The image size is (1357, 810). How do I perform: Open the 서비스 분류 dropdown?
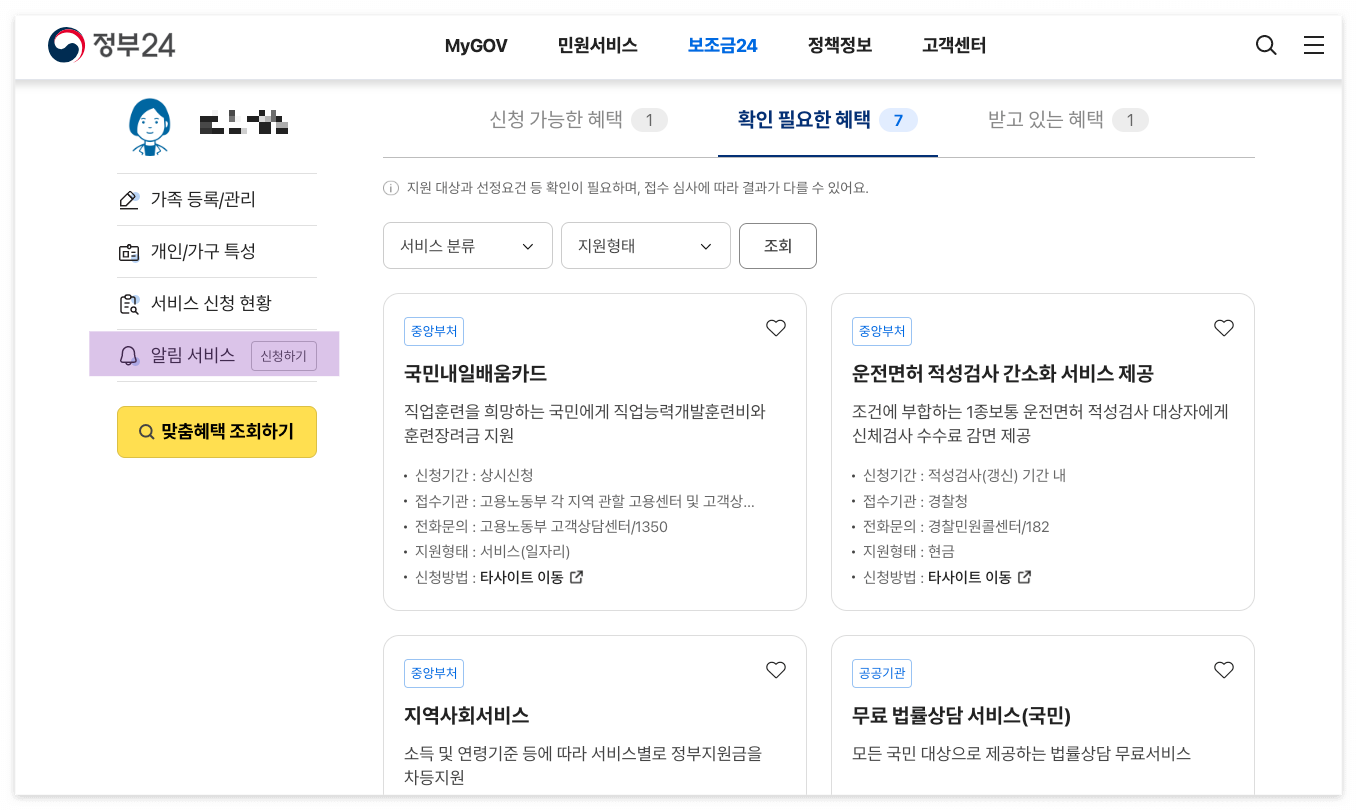pyautogui.click(x=468, y=246)
